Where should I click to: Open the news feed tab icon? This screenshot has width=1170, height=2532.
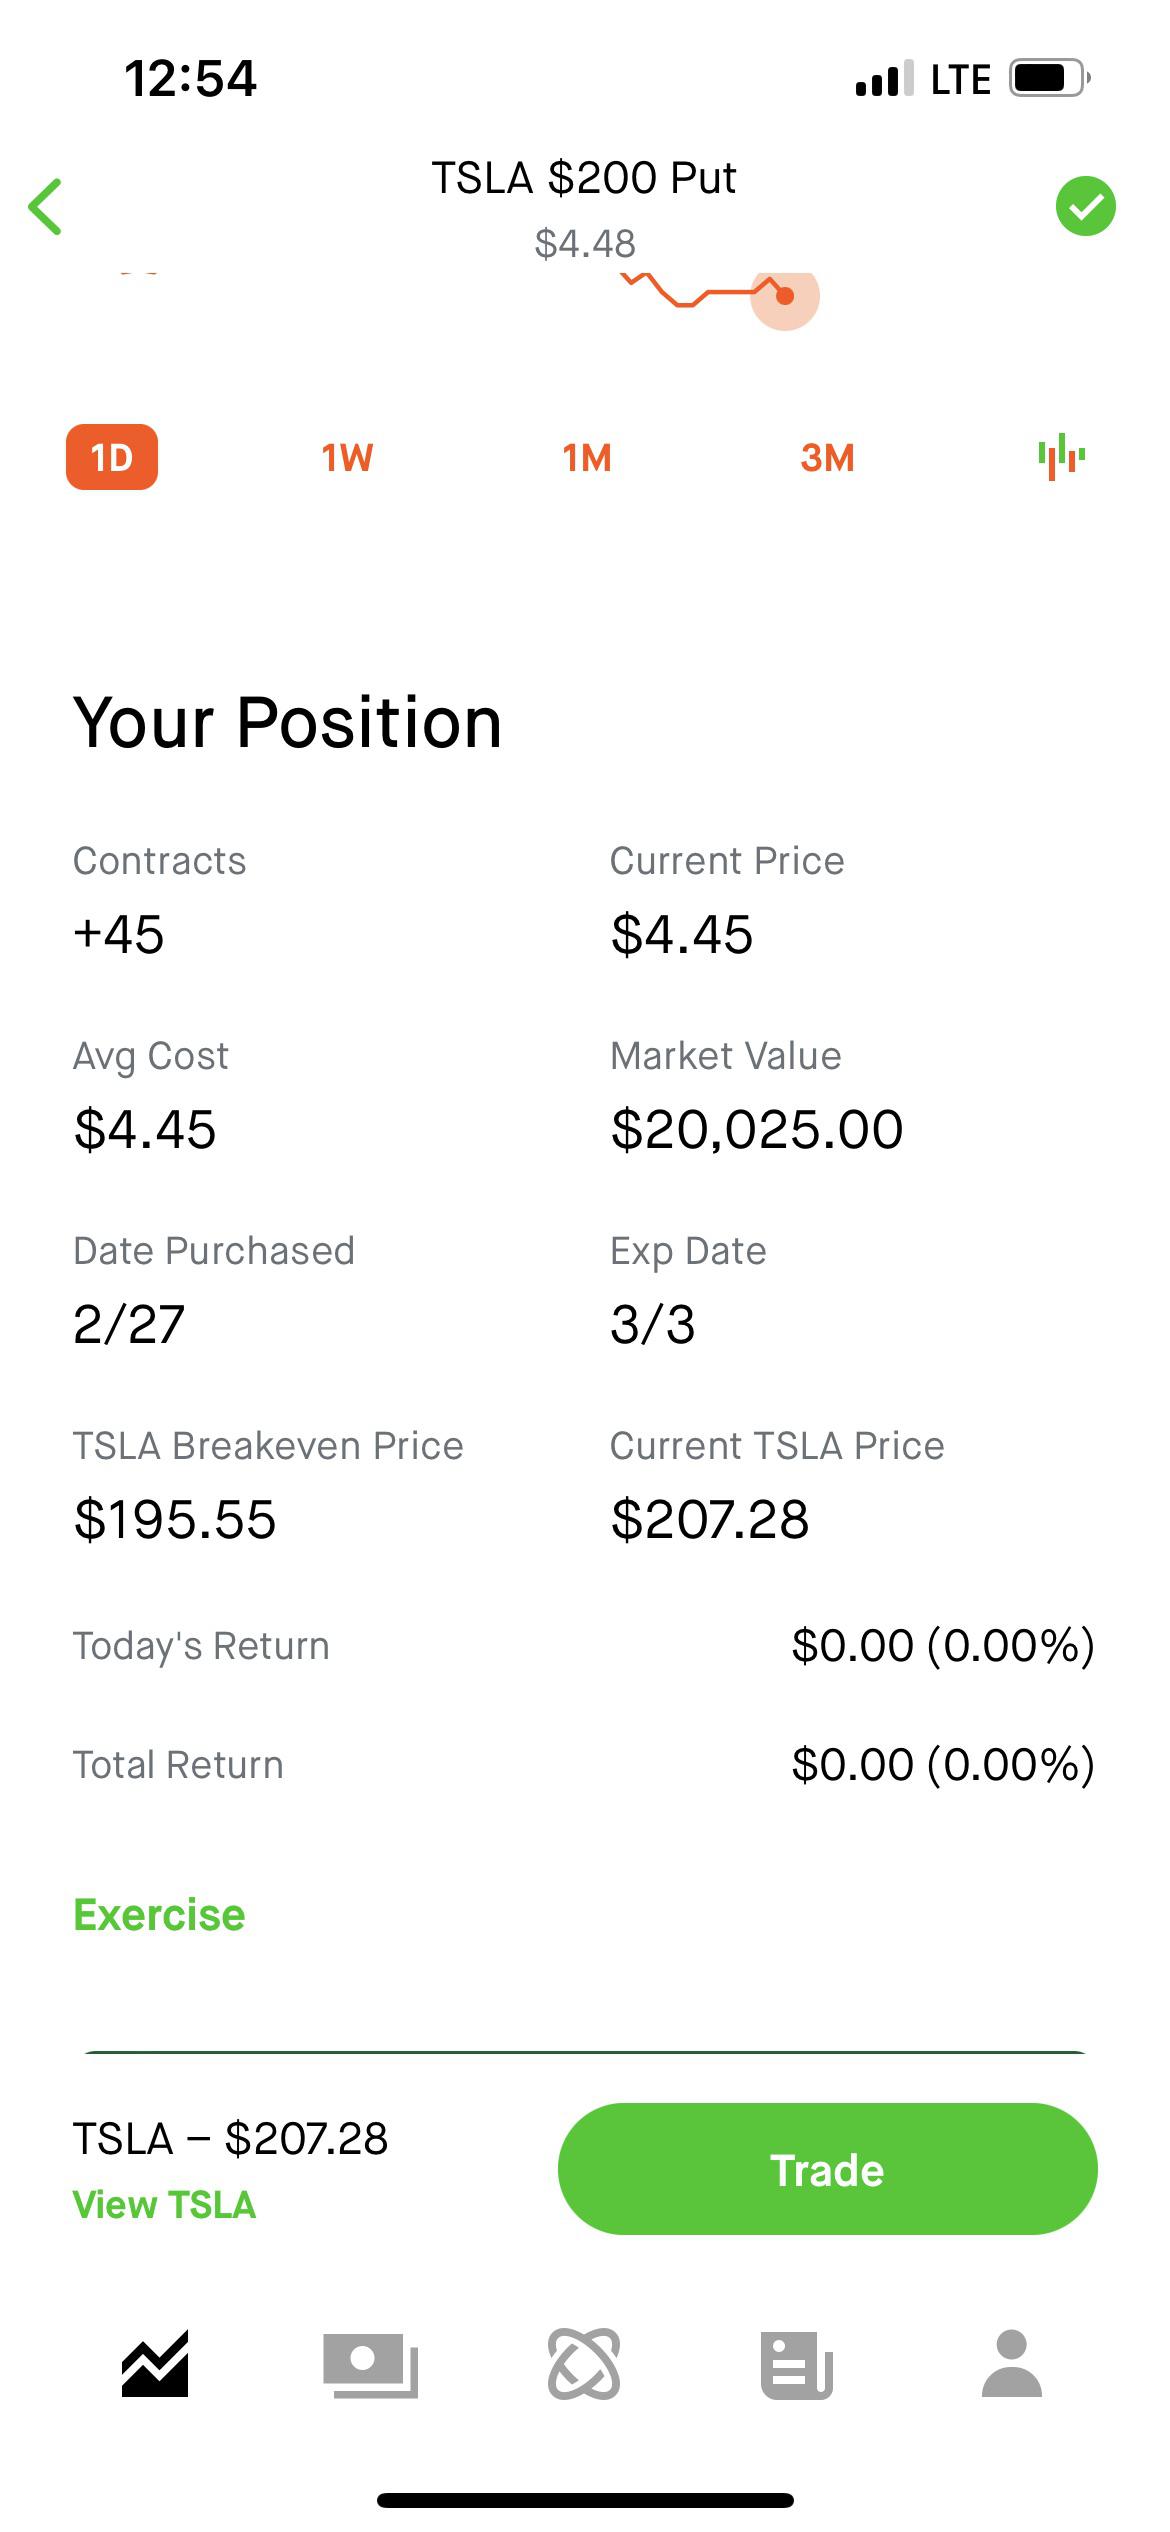point(797,2364)
